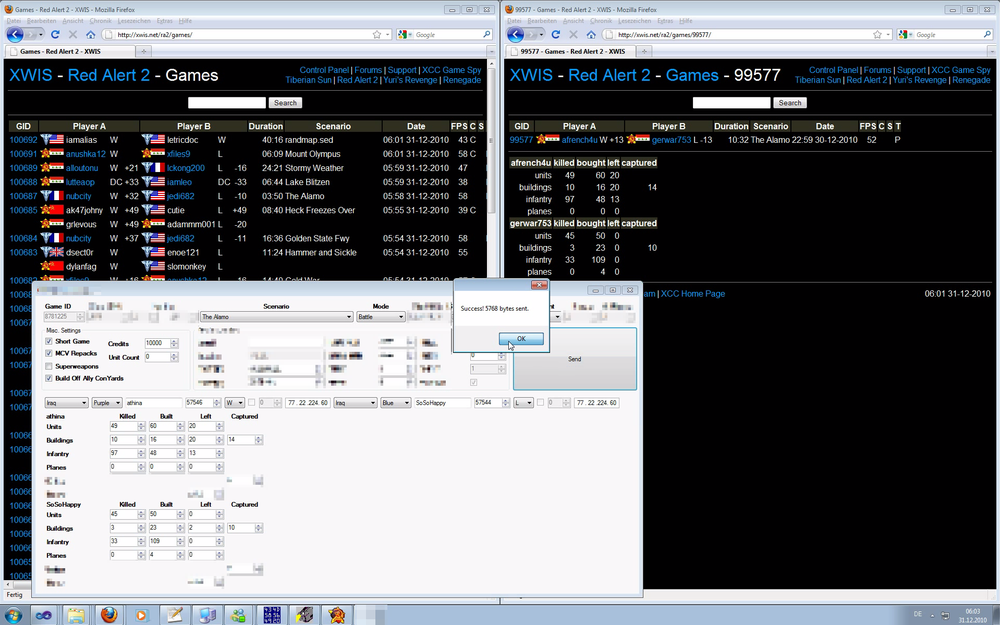Open the Iraq country dropdown for athina

(66, 402)
